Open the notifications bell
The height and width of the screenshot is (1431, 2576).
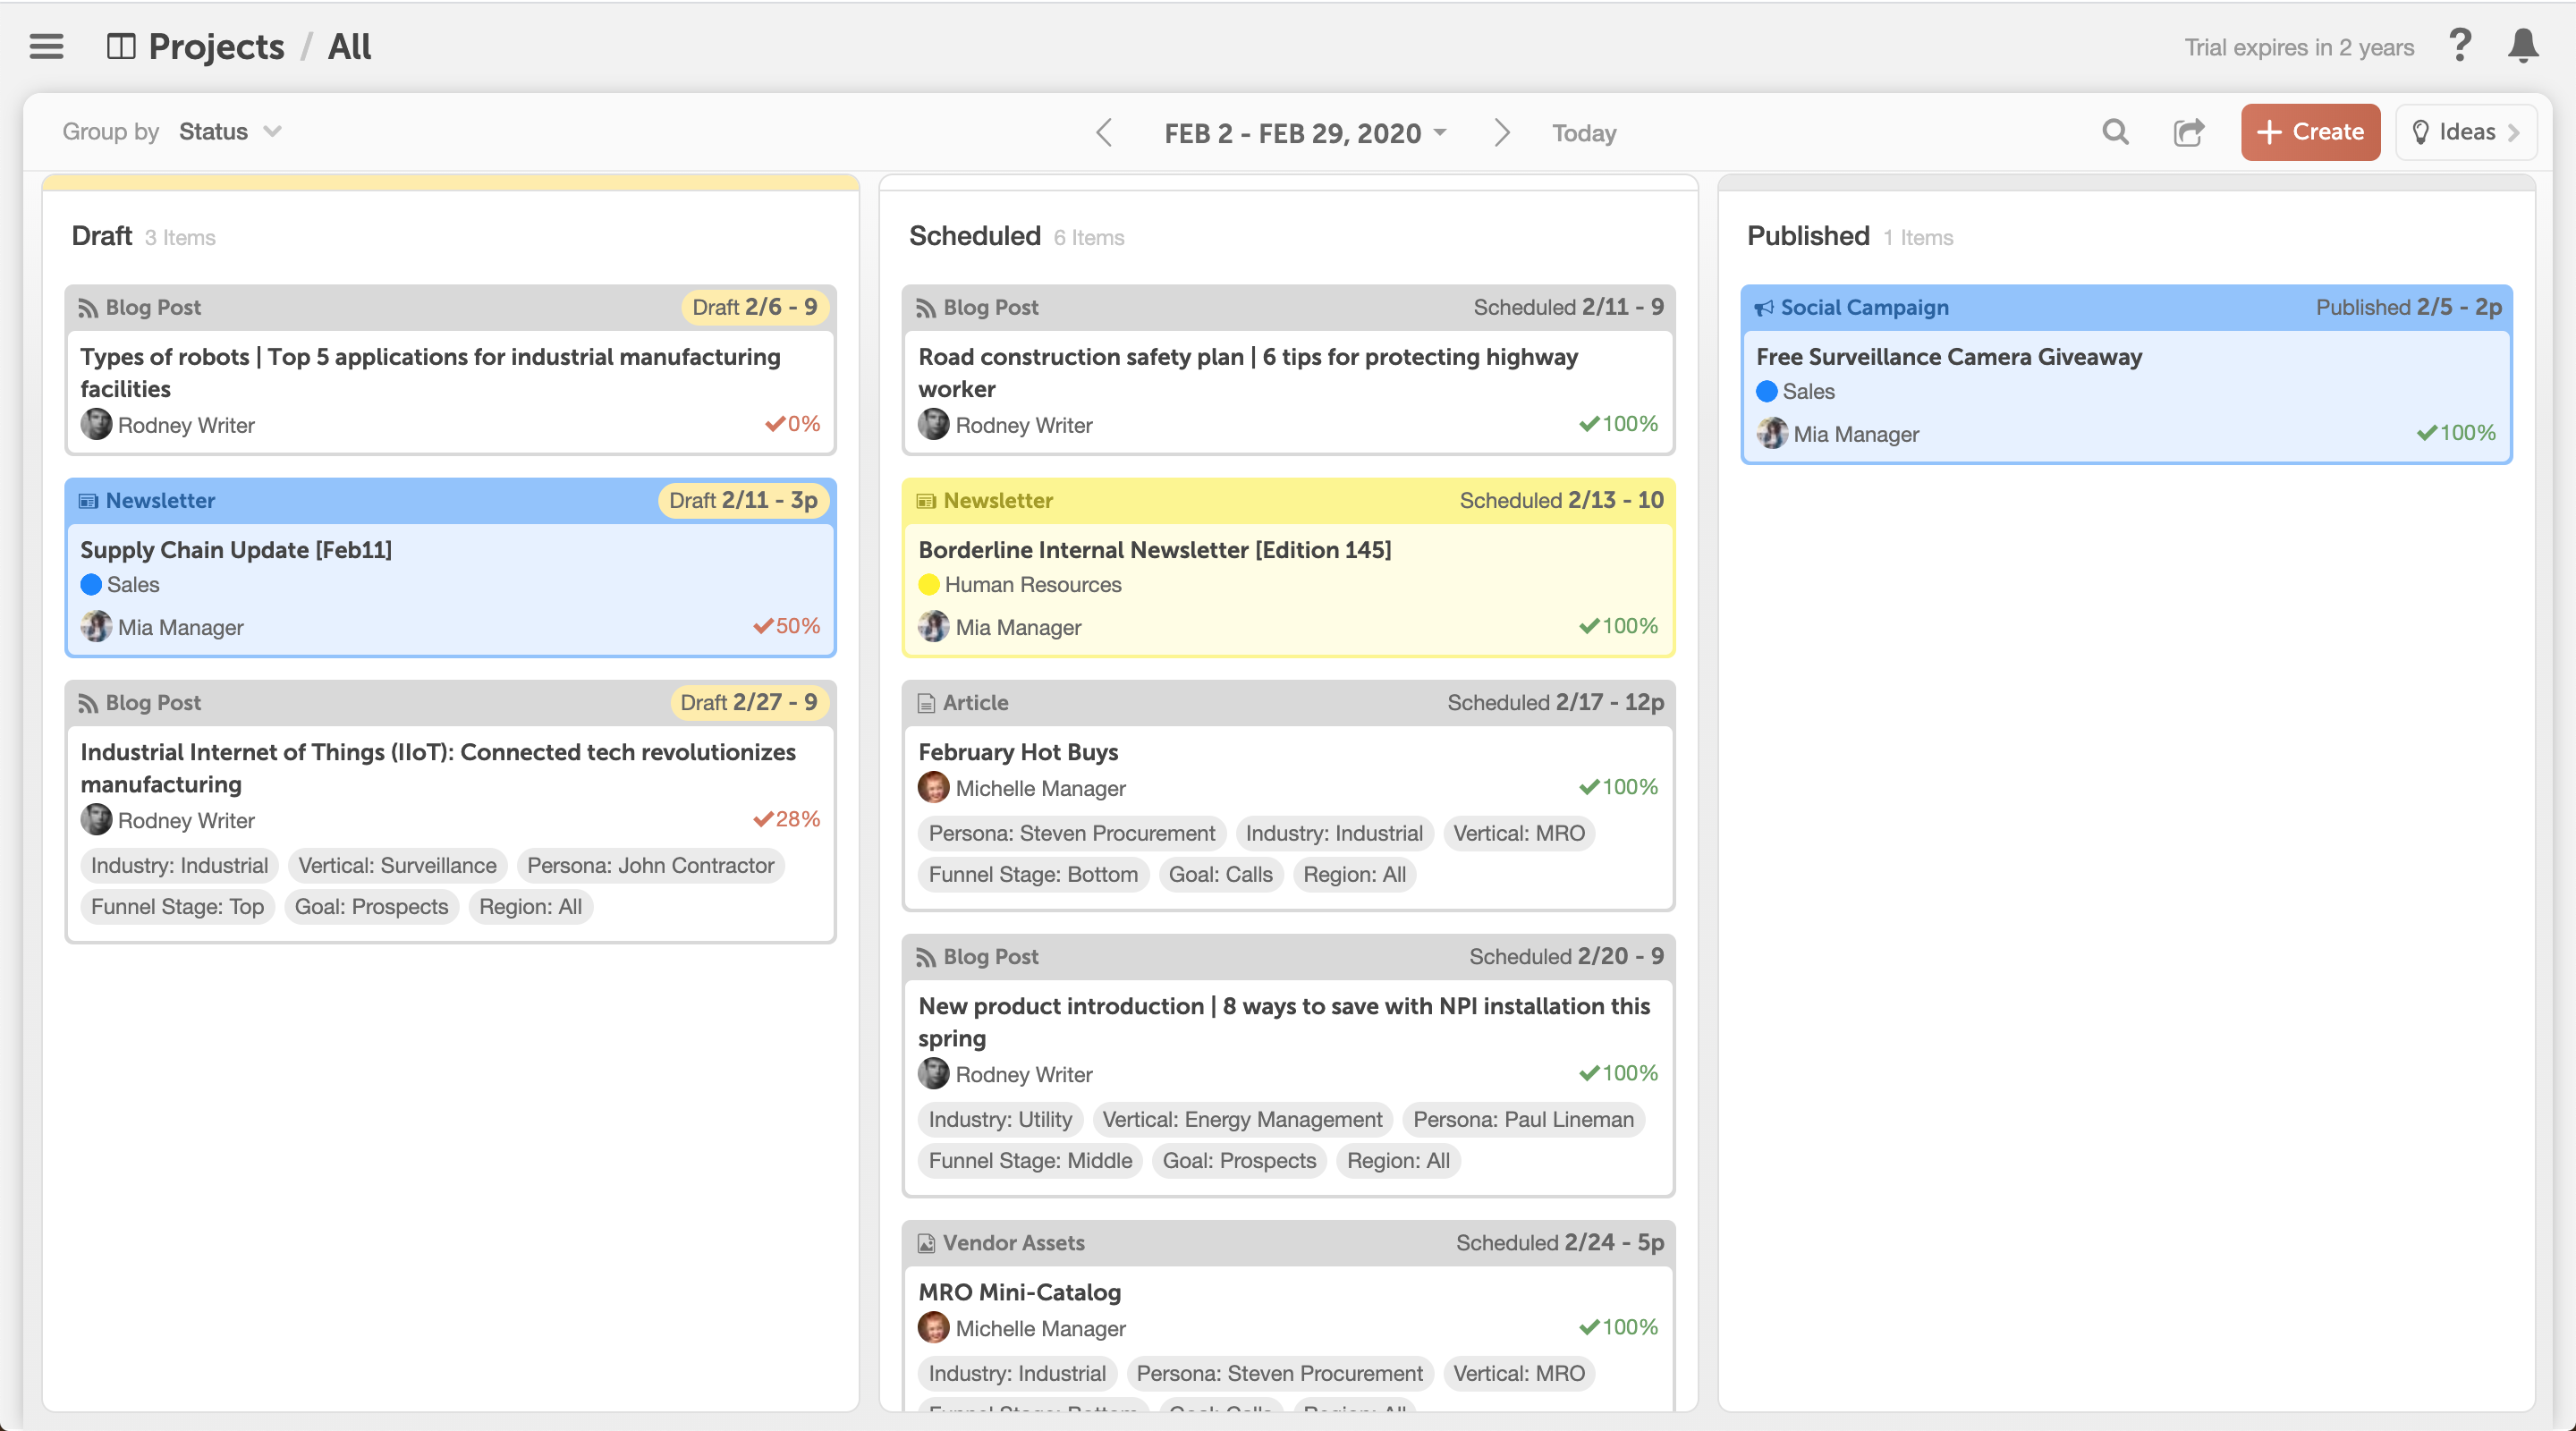2524,46
